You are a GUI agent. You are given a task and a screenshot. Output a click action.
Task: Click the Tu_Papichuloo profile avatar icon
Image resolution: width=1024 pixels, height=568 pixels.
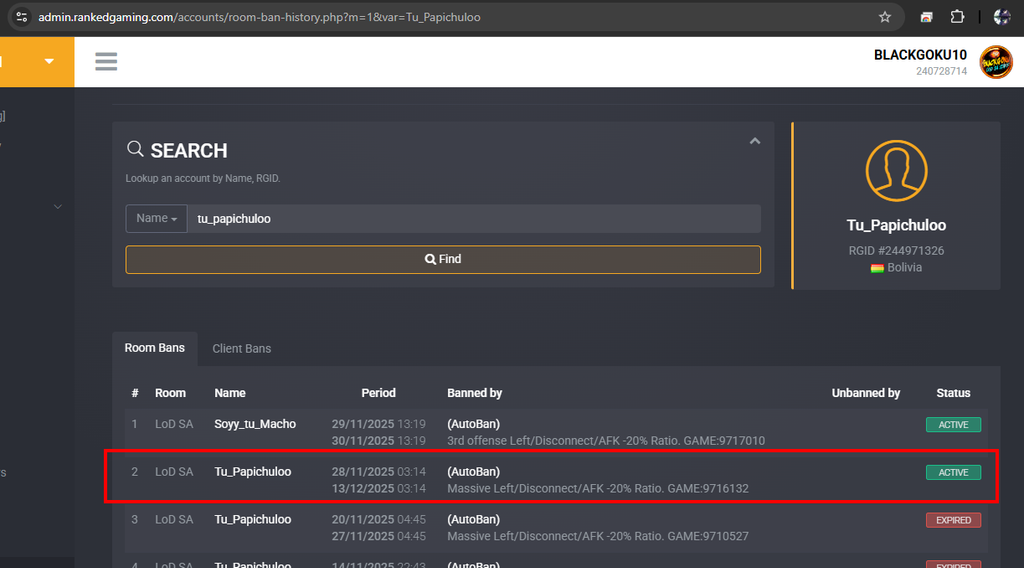896,171
